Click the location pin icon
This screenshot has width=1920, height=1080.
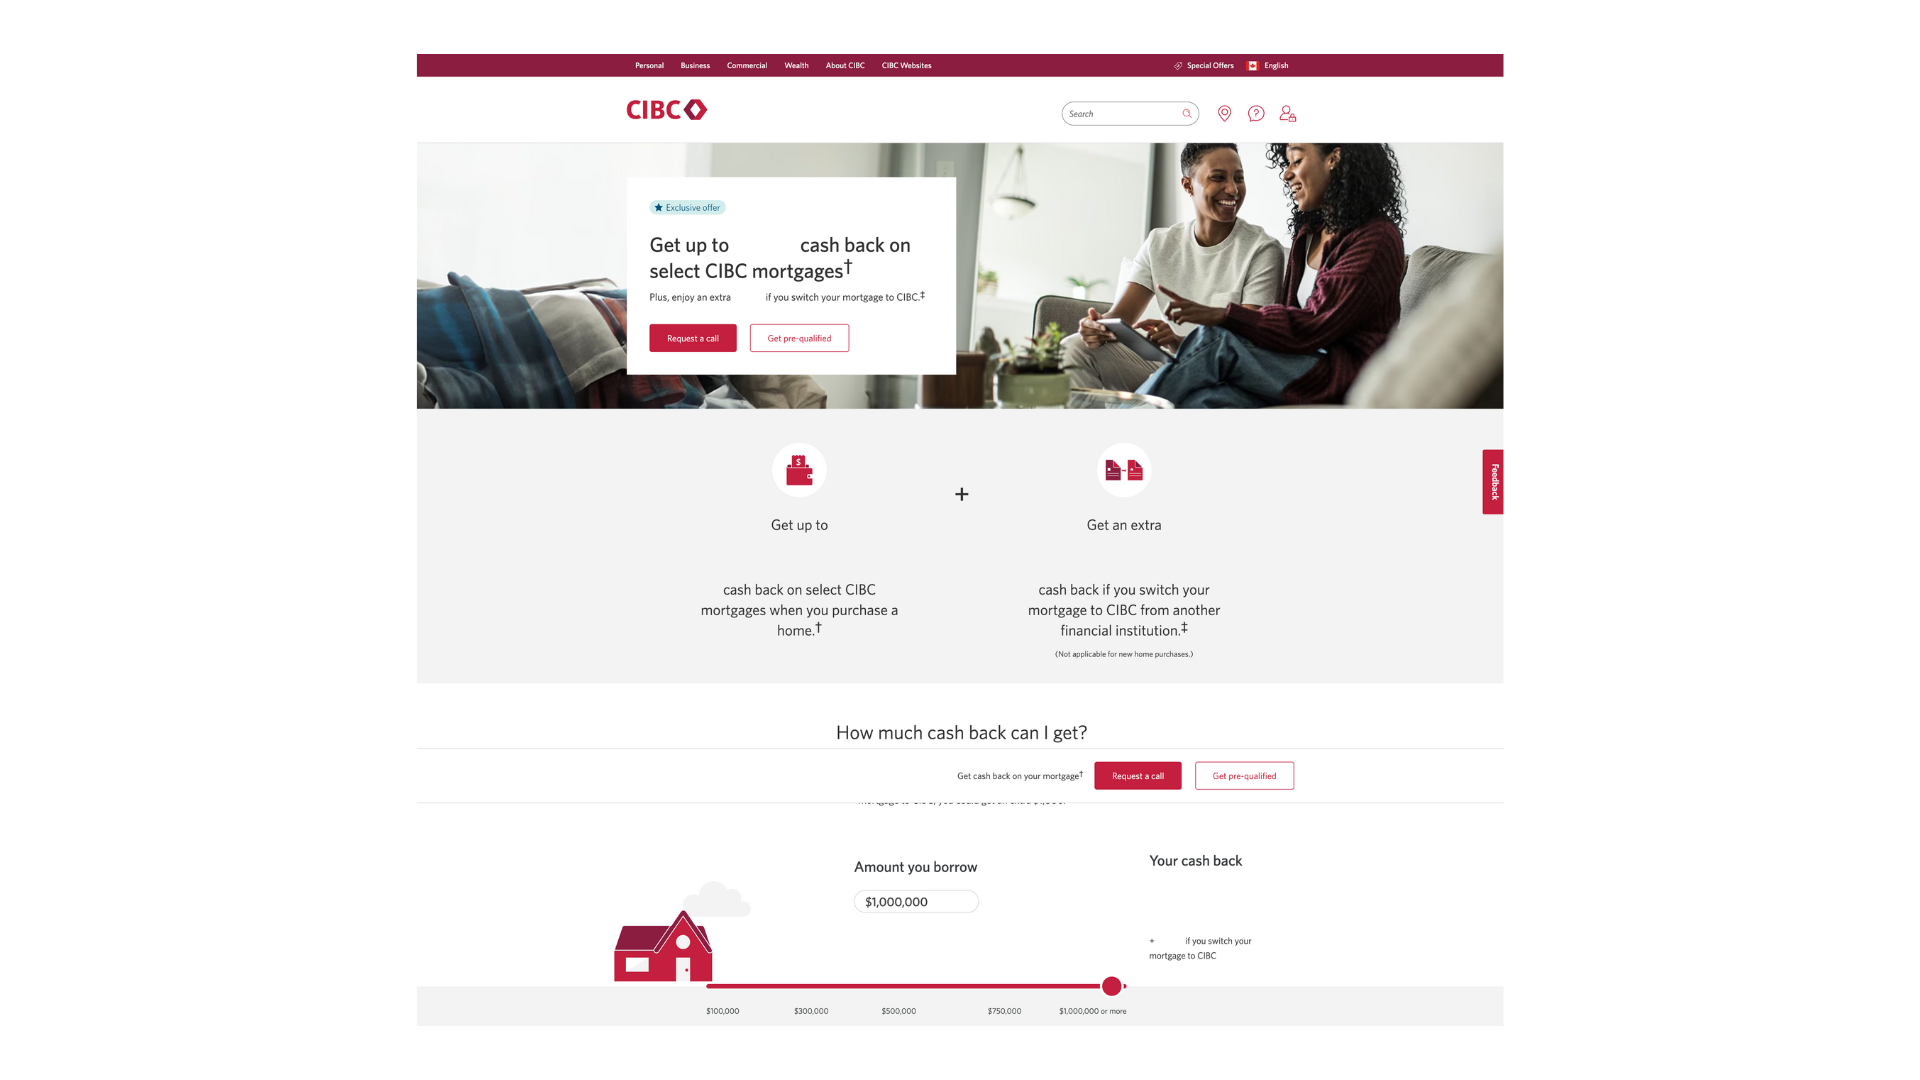click(1225, 113)
